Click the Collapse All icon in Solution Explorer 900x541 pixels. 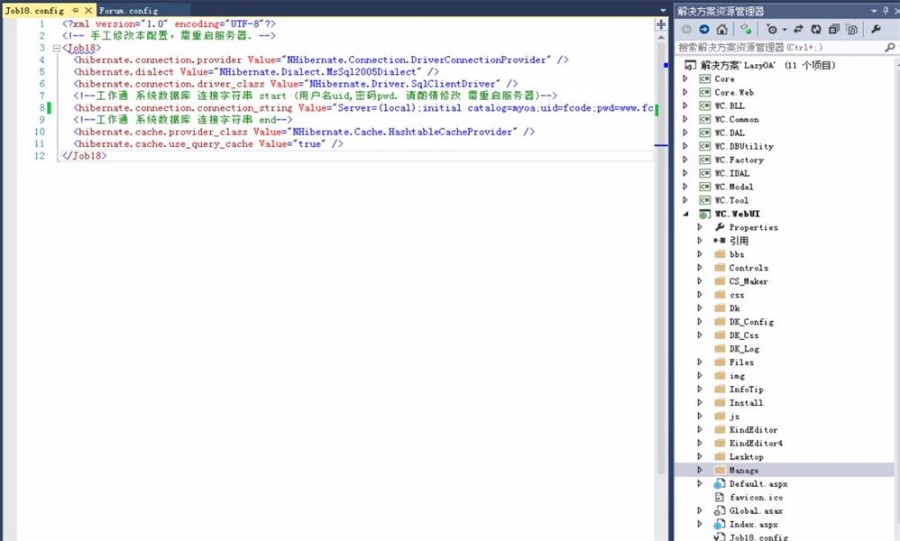pos(833,30)
